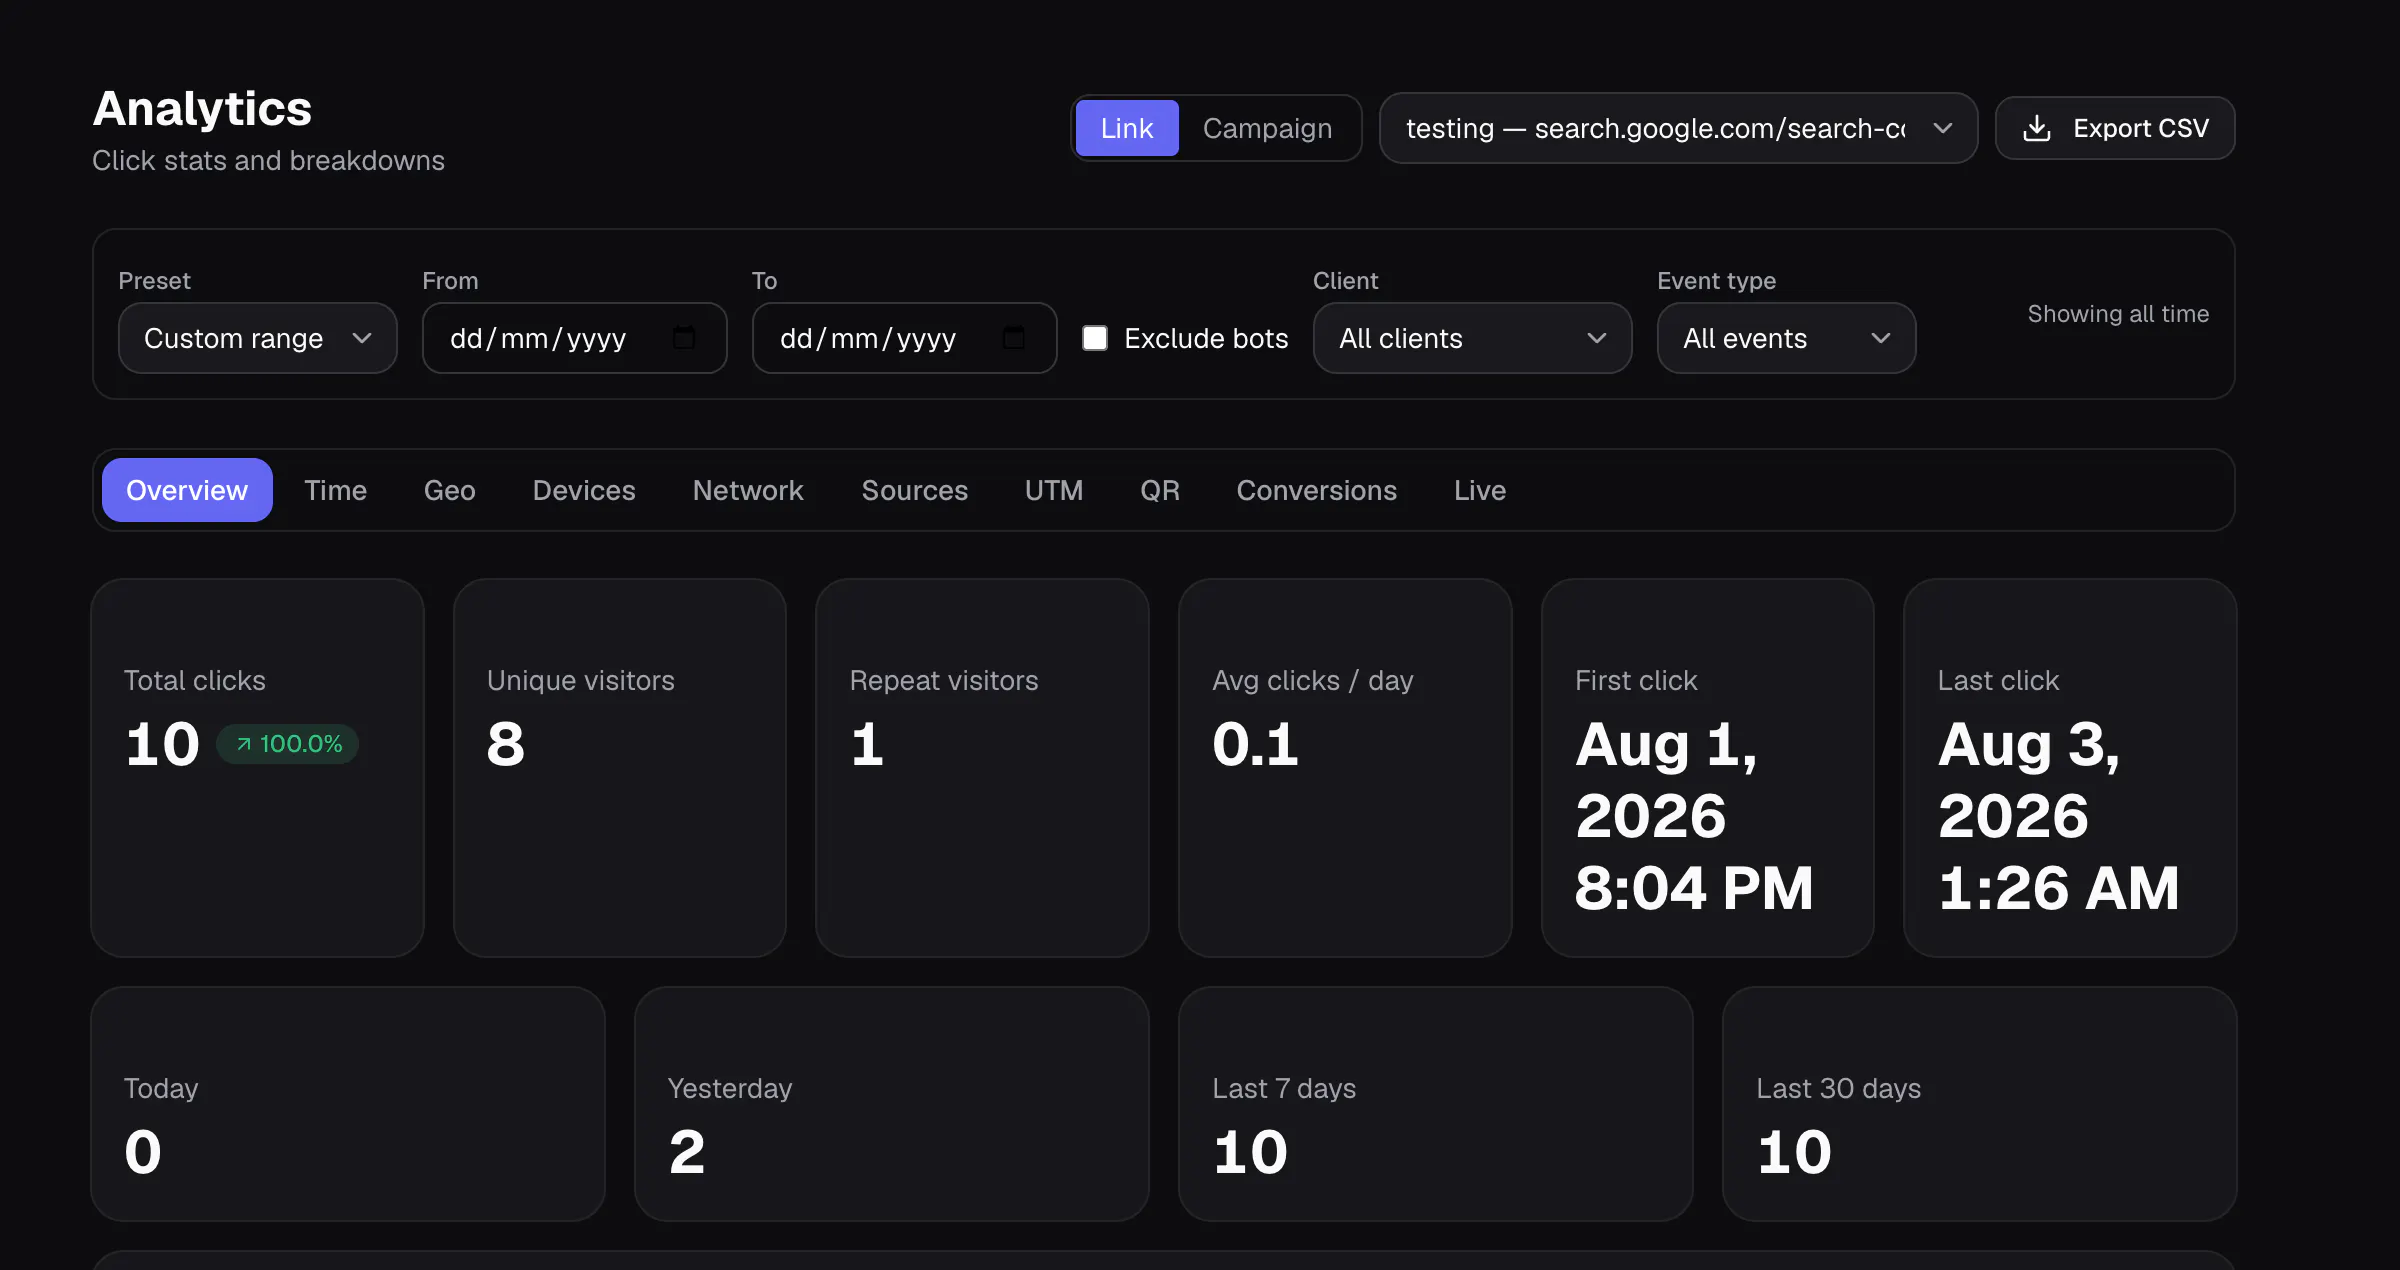Click the Preset filter label
Viewport: 2400px width, 1270px height.
tap(154, 281)
